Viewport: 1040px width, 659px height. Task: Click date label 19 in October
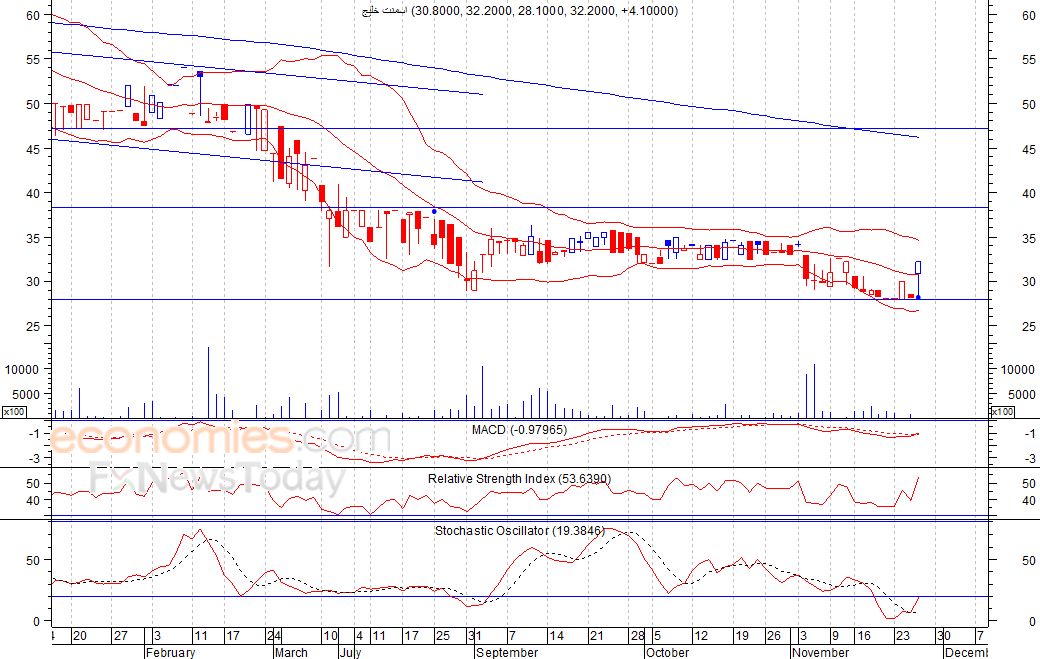click(742, 636)
